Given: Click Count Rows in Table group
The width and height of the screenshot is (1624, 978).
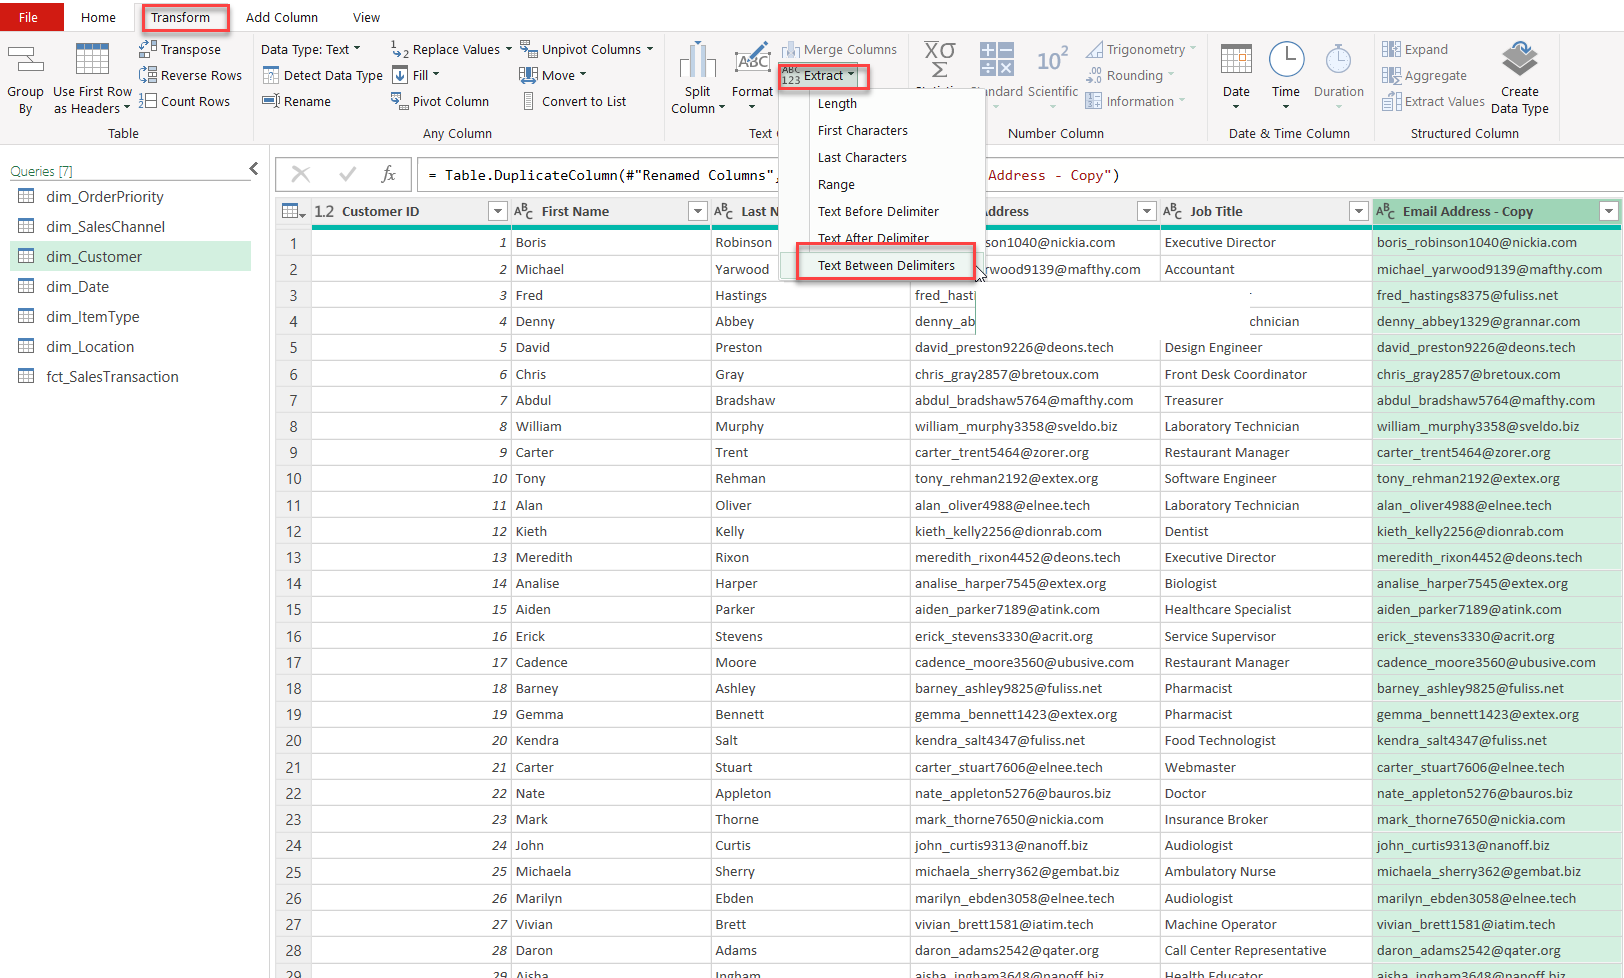Looking at the screenshot, I should point(184,101).
